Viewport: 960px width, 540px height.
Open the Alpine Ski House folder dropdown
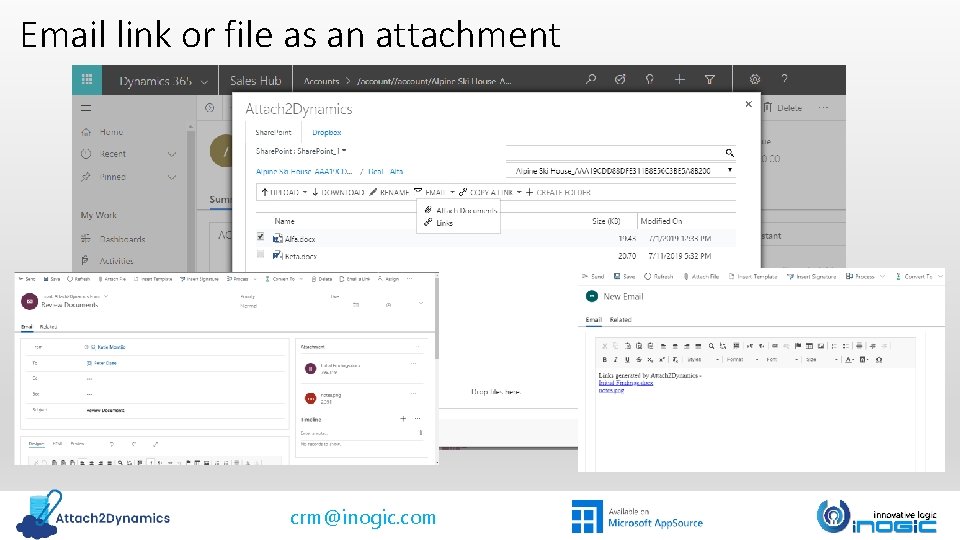[x=621, y=171]
